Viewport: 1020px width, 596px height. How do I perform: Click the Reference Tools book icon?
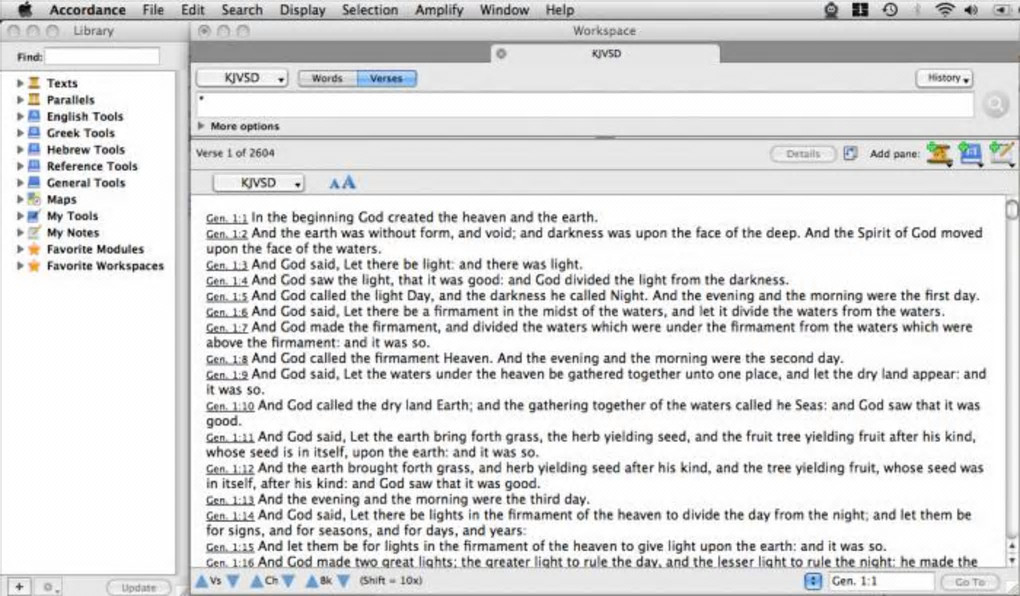tap(34, 166)
